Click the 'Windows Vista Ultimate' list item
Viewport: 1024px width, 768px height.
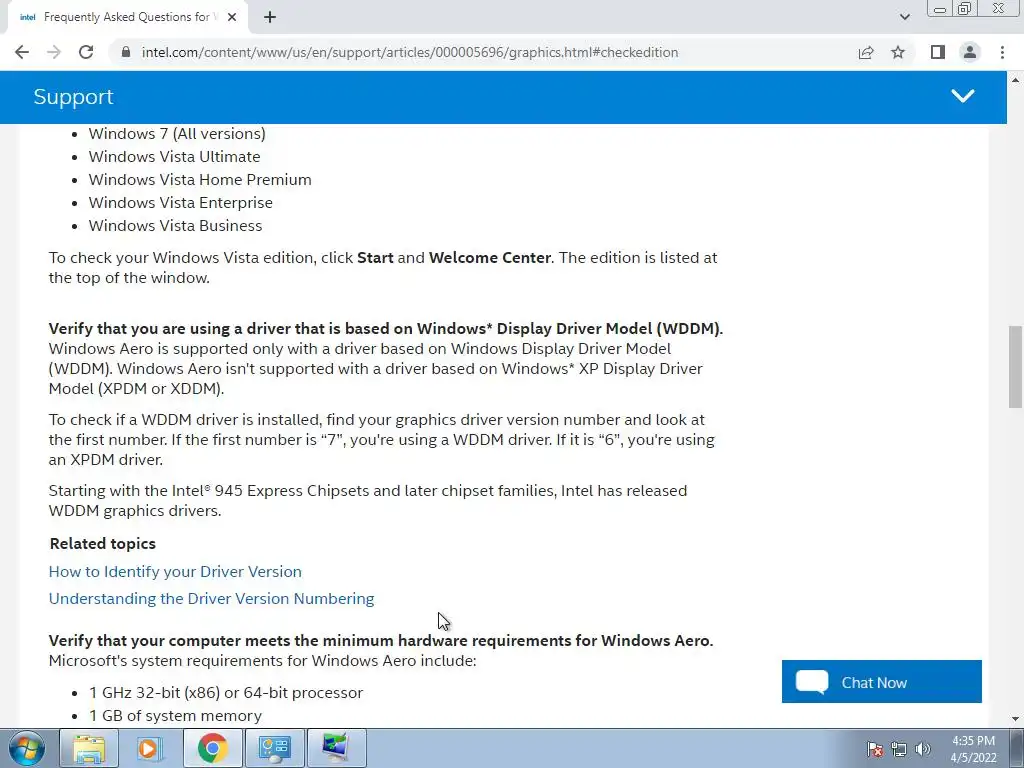[174, 157]
